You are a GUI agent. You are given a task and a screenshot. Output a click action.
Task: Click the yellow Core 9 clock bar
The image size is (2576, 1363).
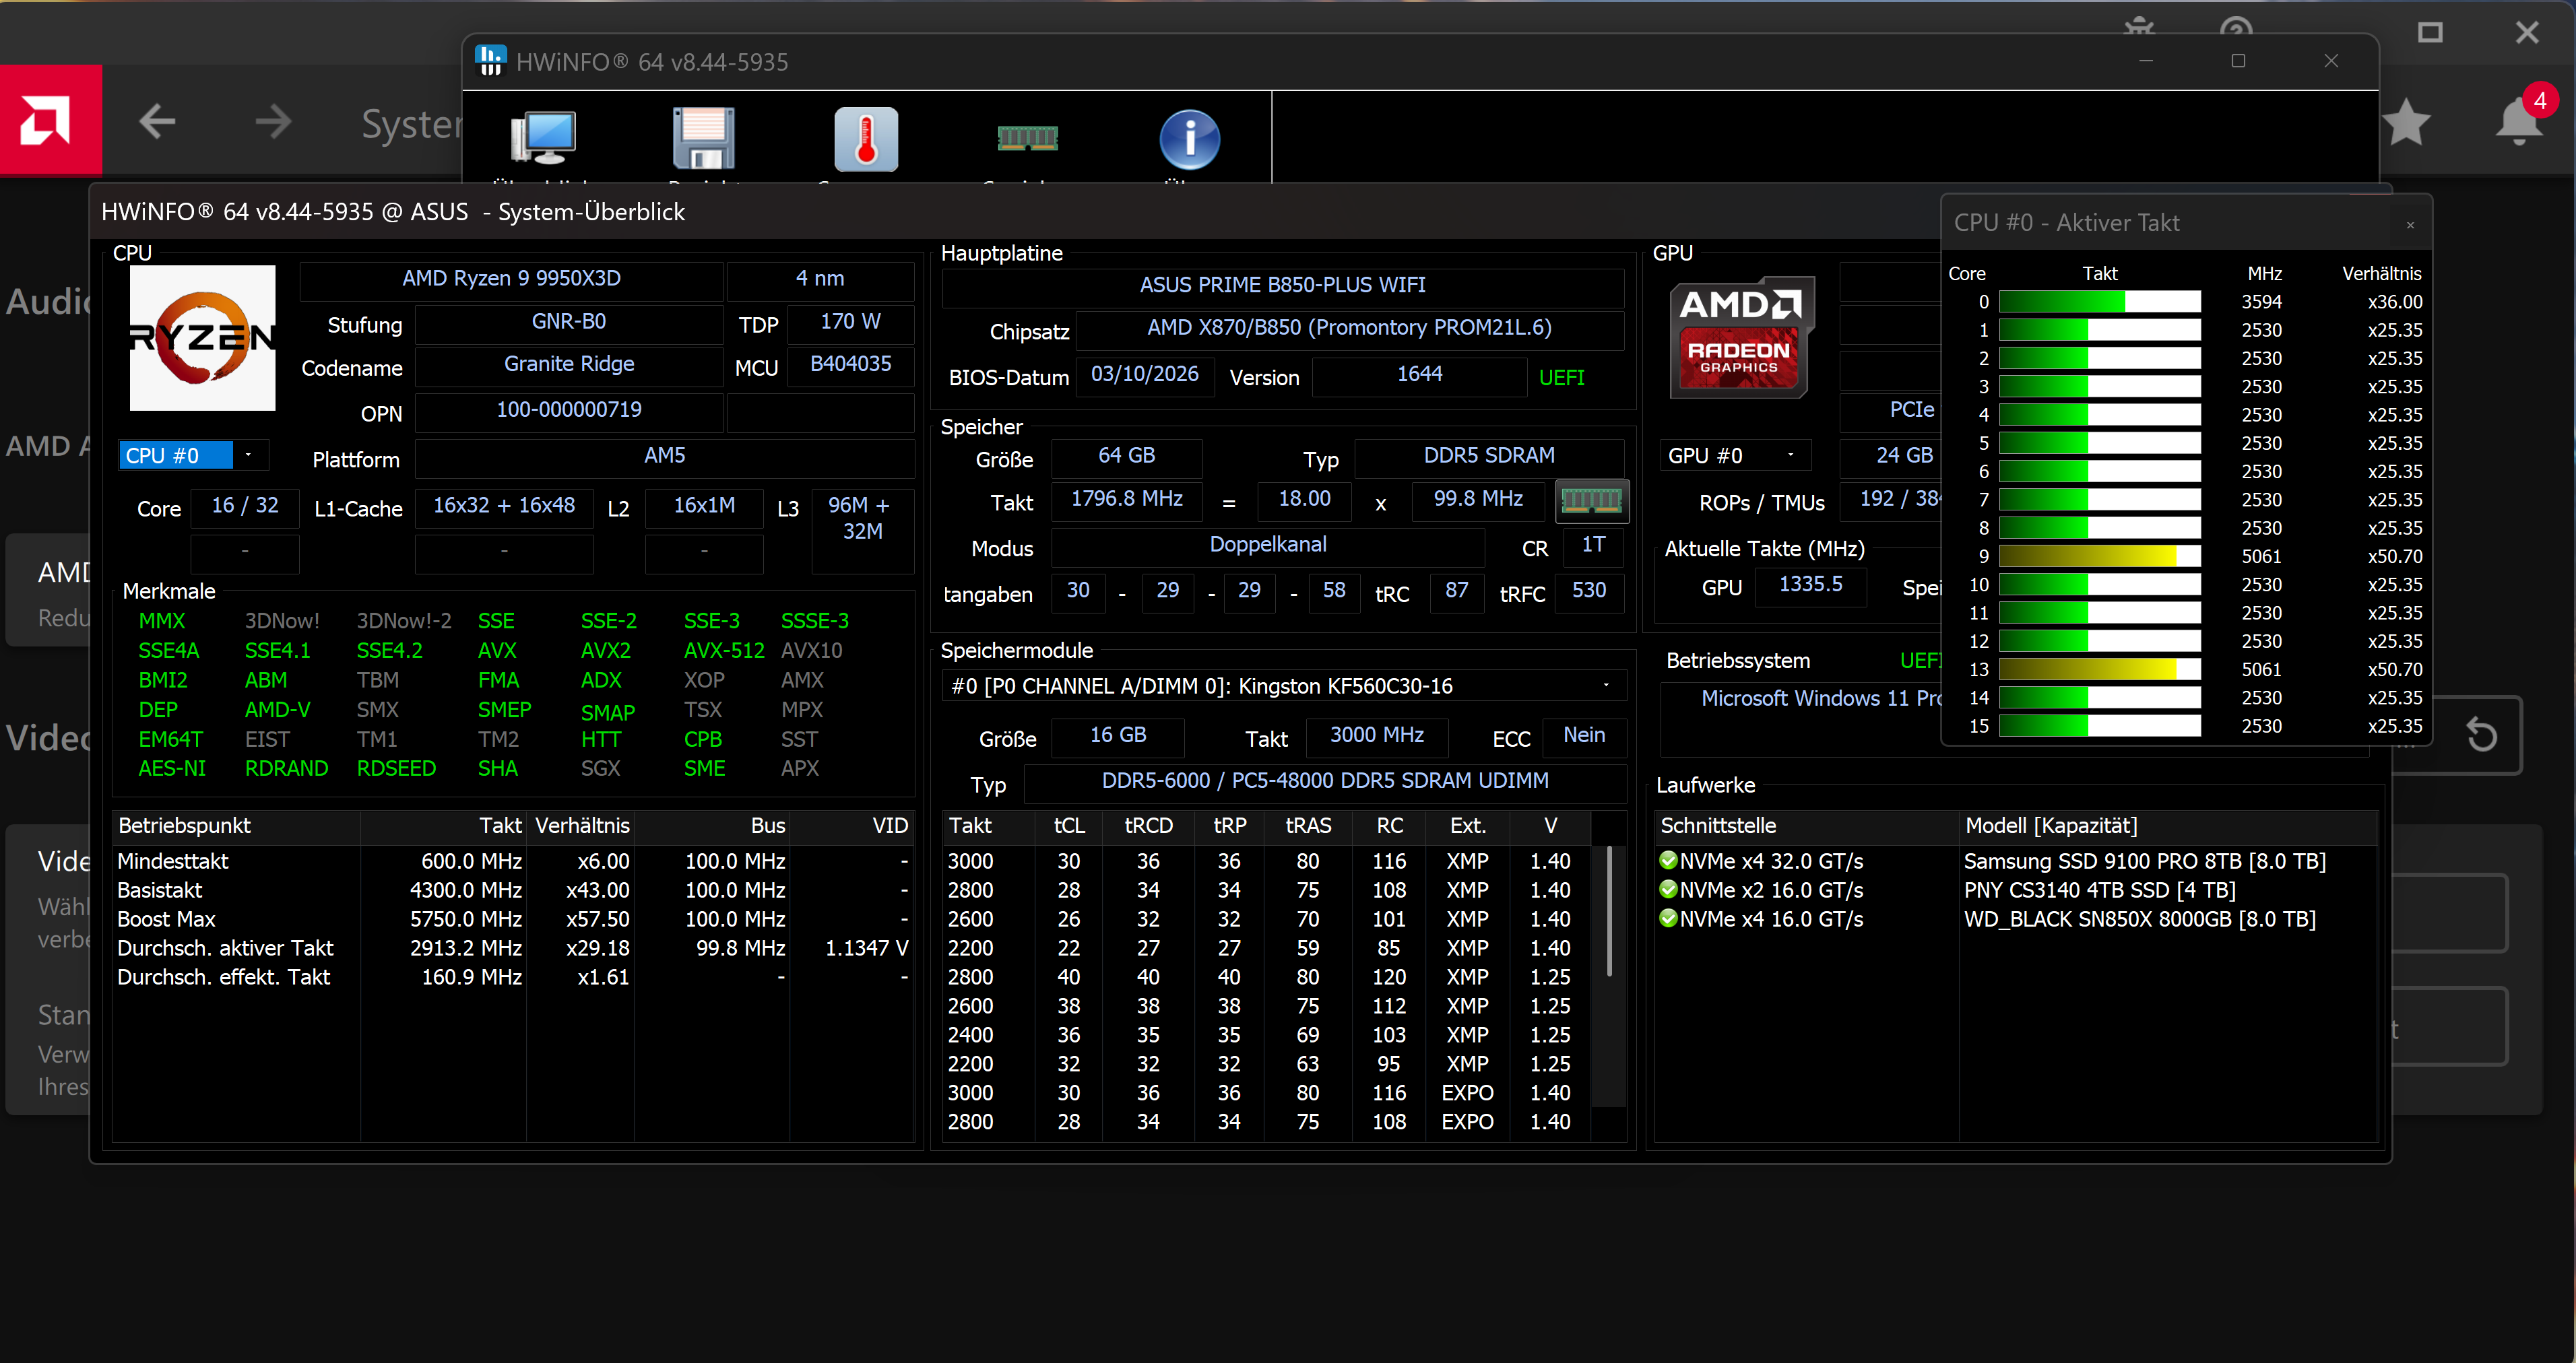[2100, 557]
